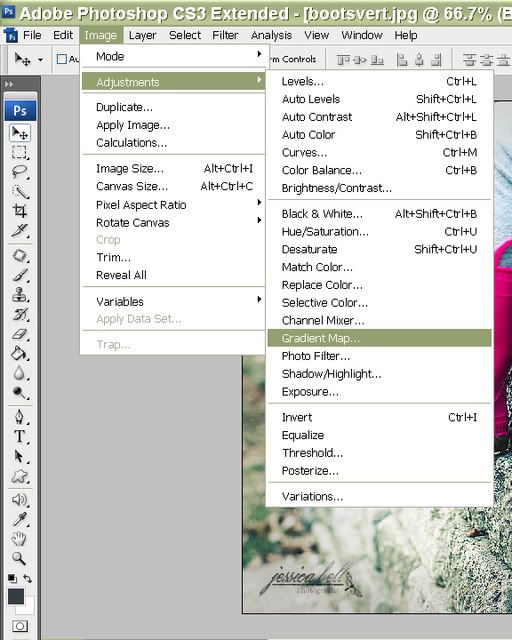The width and height of the screenshot is (512, 640).
Task: Select the Zoom tool
Action: click(x=20, y=558)
